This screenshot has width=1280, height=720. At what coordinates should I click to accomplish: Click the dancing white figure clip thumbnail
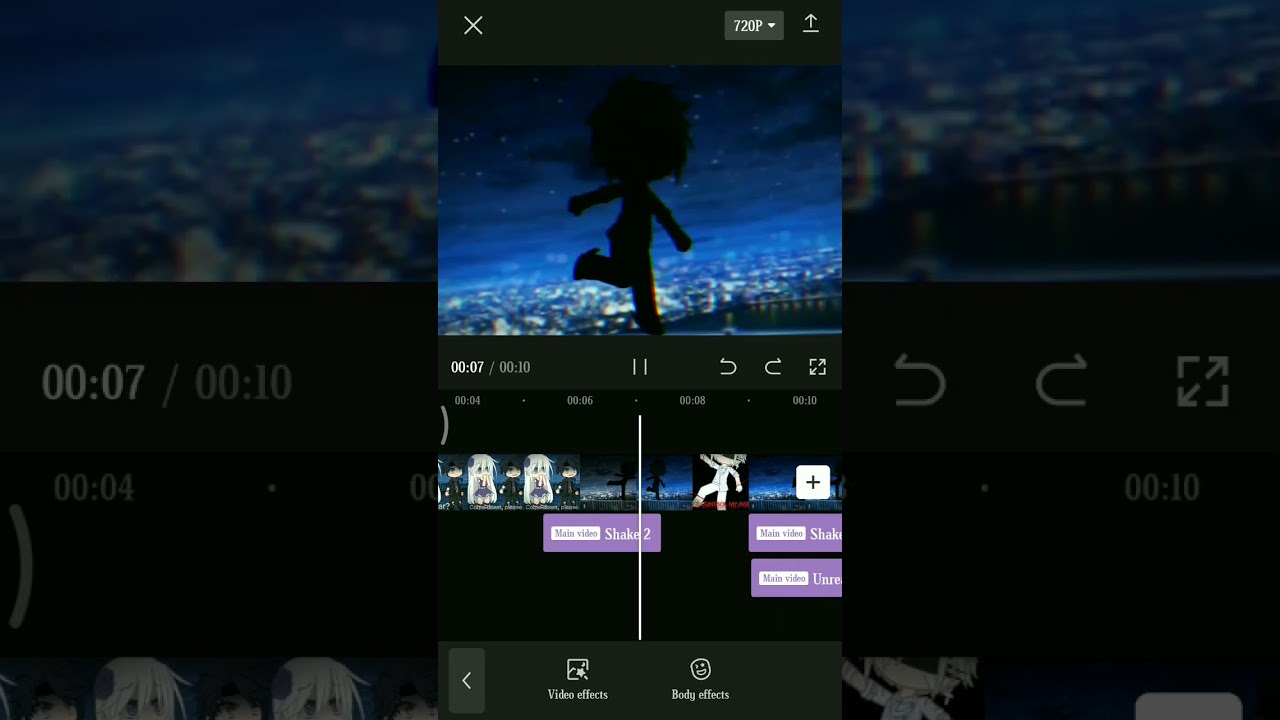[x=720, y=483]
